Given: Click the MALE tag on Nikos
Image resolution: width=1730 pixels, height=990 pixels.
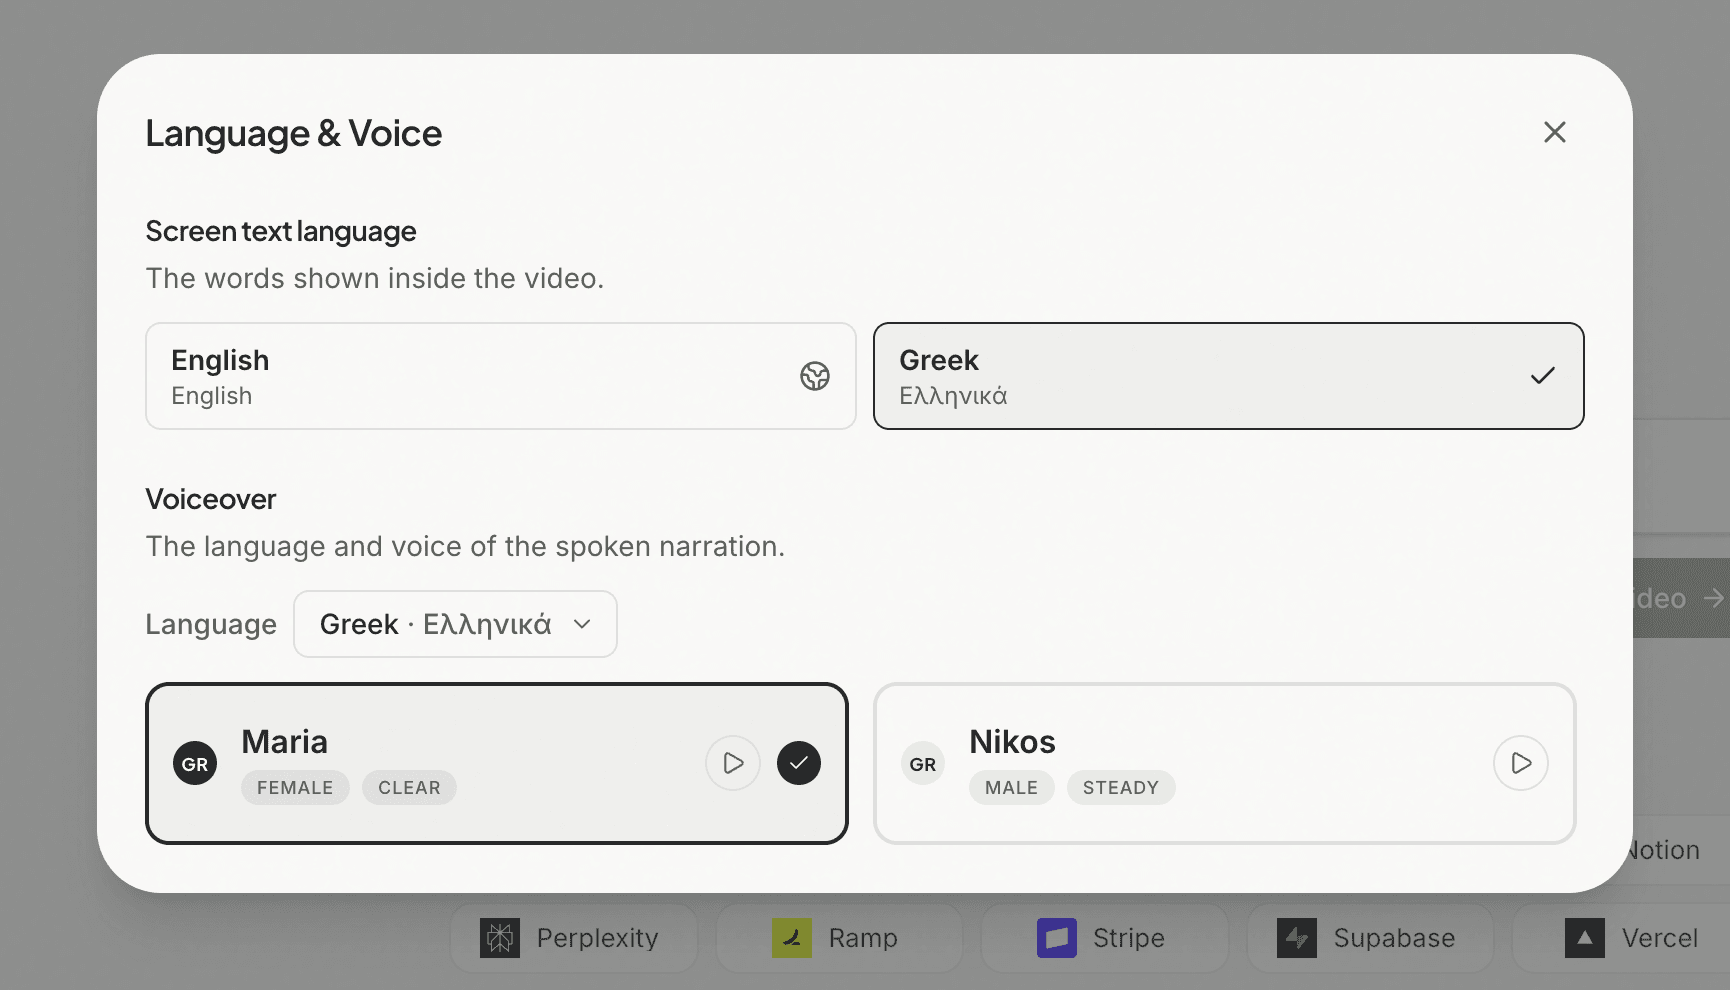Looking at the screenshot, I should pos(1011,788).
